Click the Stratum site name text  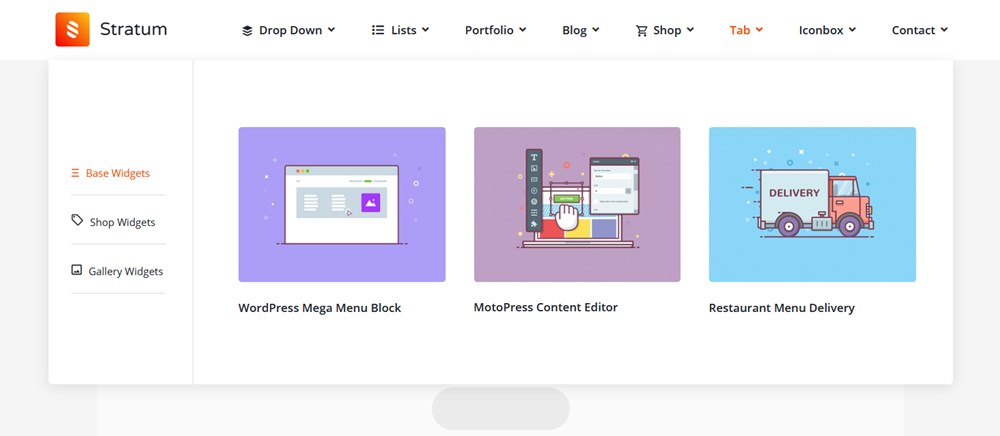133,29
